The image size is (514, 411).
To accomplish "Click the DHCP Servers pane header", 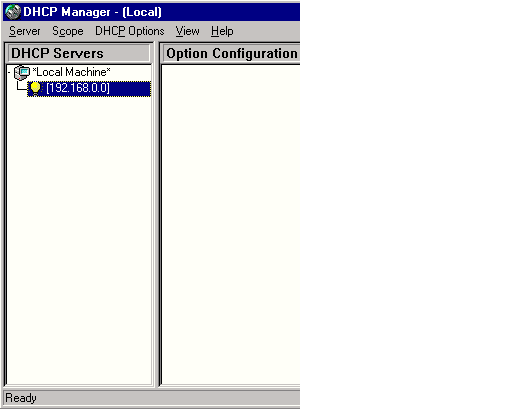I will 79,53.
